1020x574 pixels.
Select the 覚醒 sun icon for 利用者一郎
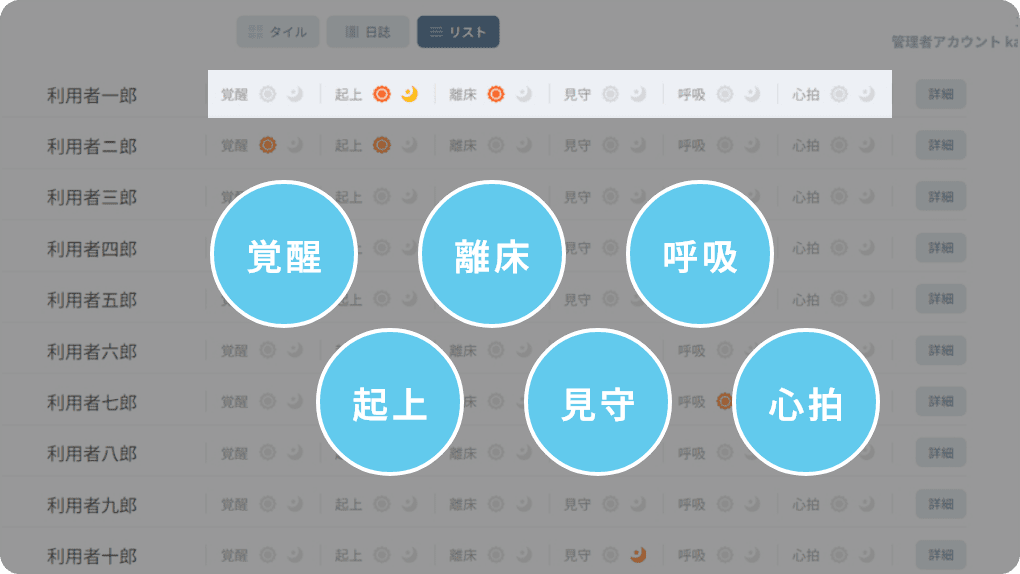267,94
